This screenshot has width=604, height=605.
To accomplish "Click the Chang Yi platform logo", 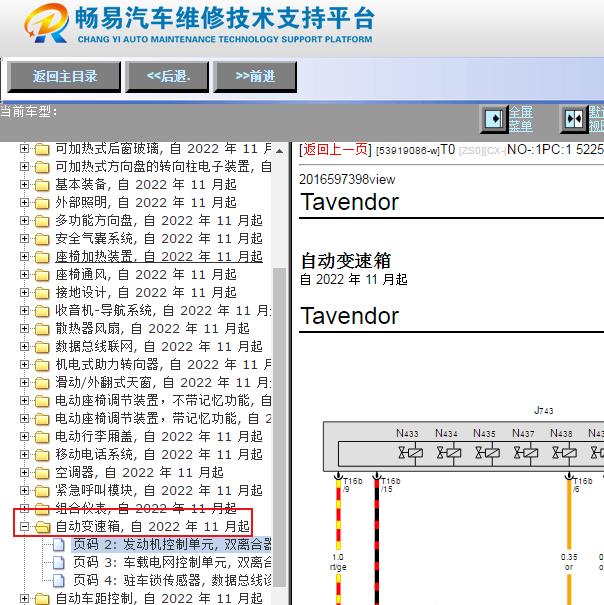I will tap(46, 23).
